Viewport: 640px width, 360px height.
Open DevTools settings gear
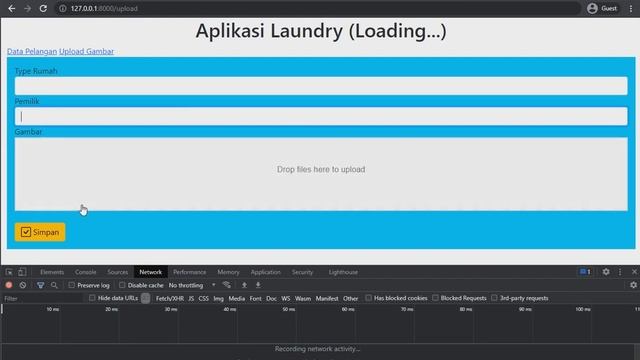(x=606, y=272)
